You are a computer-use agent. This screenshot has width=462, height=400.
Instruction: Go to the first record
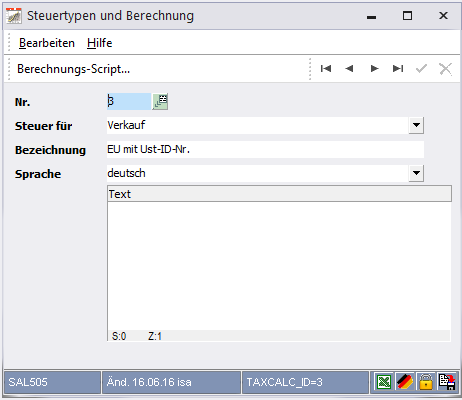pyautogui.click(x=326, y=69)
